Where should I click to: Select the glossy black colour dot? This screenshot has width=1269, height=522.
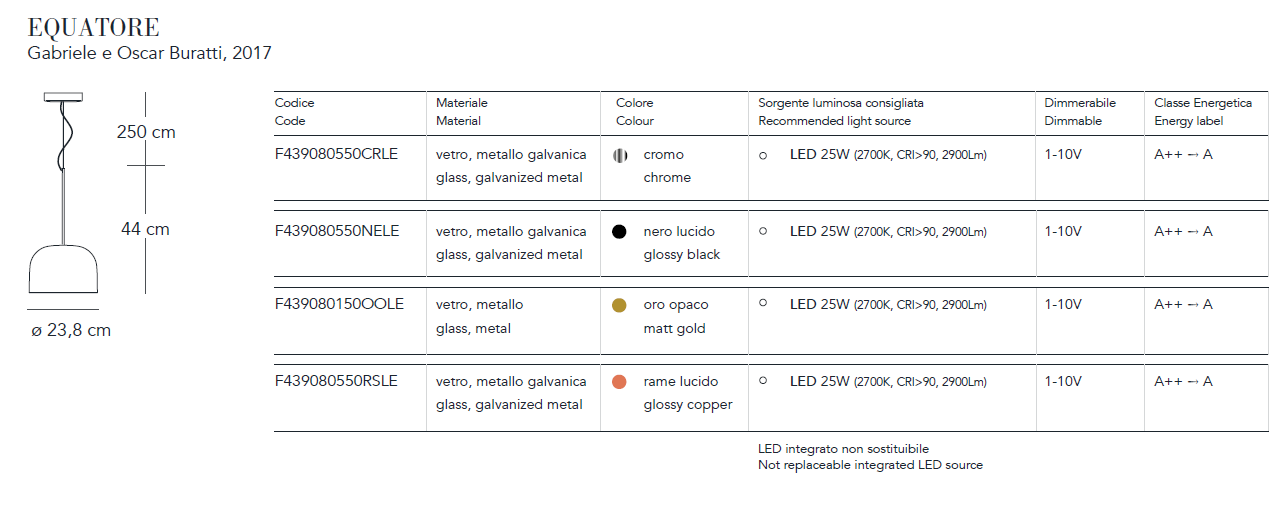tap(619, 232)
